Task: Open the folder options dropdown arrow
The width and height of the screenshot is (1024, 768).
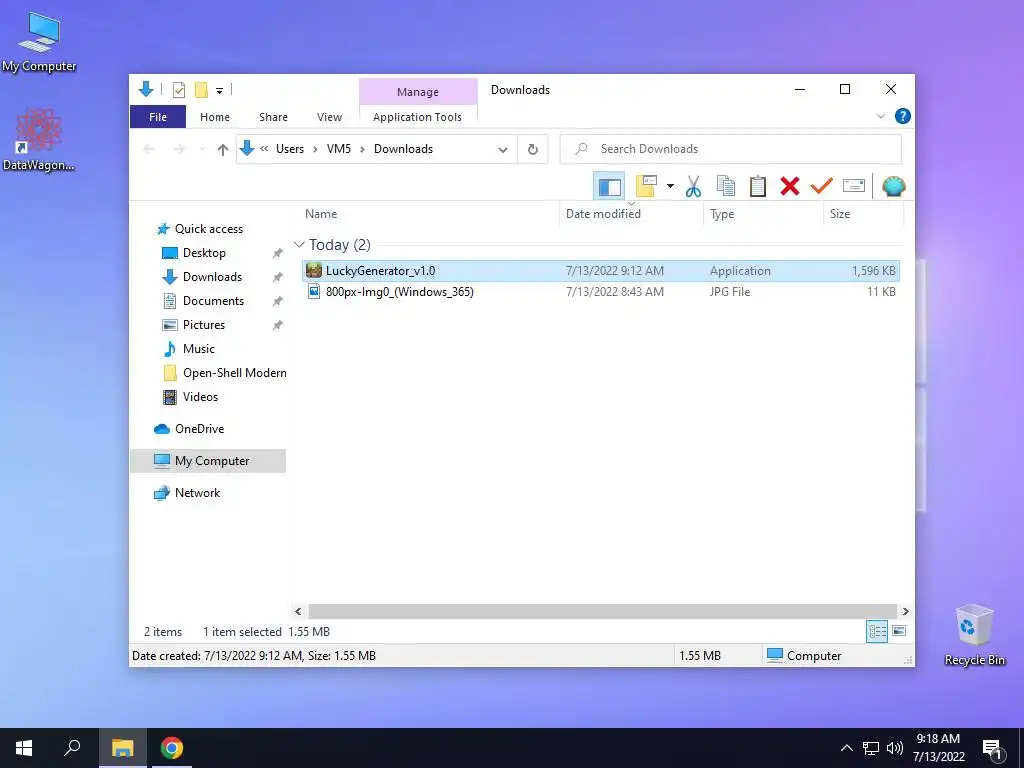Action: click(x=670, y=186)
